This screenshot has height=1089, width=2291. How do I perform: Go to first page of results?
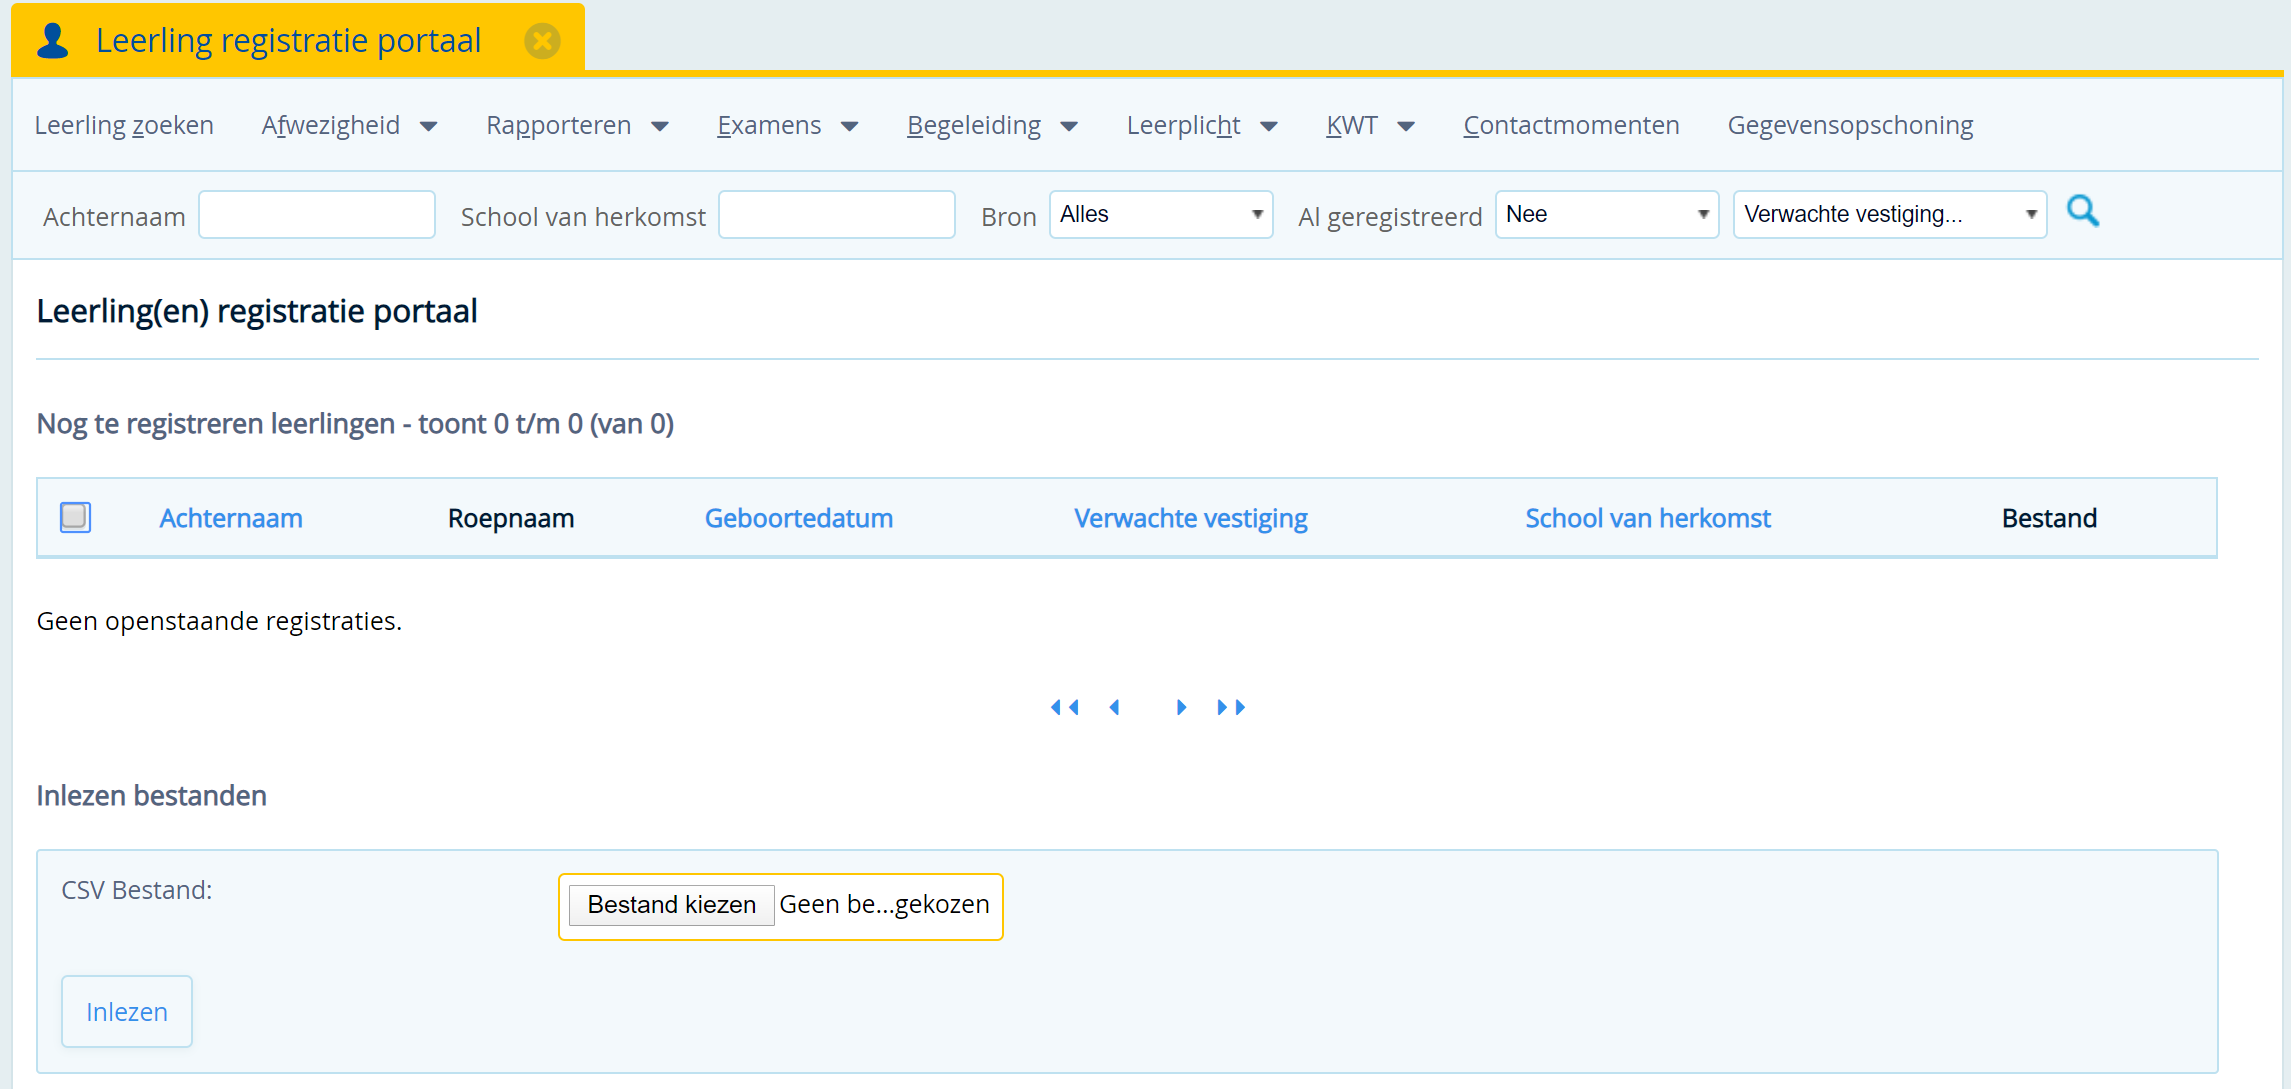pos(1064,707)
